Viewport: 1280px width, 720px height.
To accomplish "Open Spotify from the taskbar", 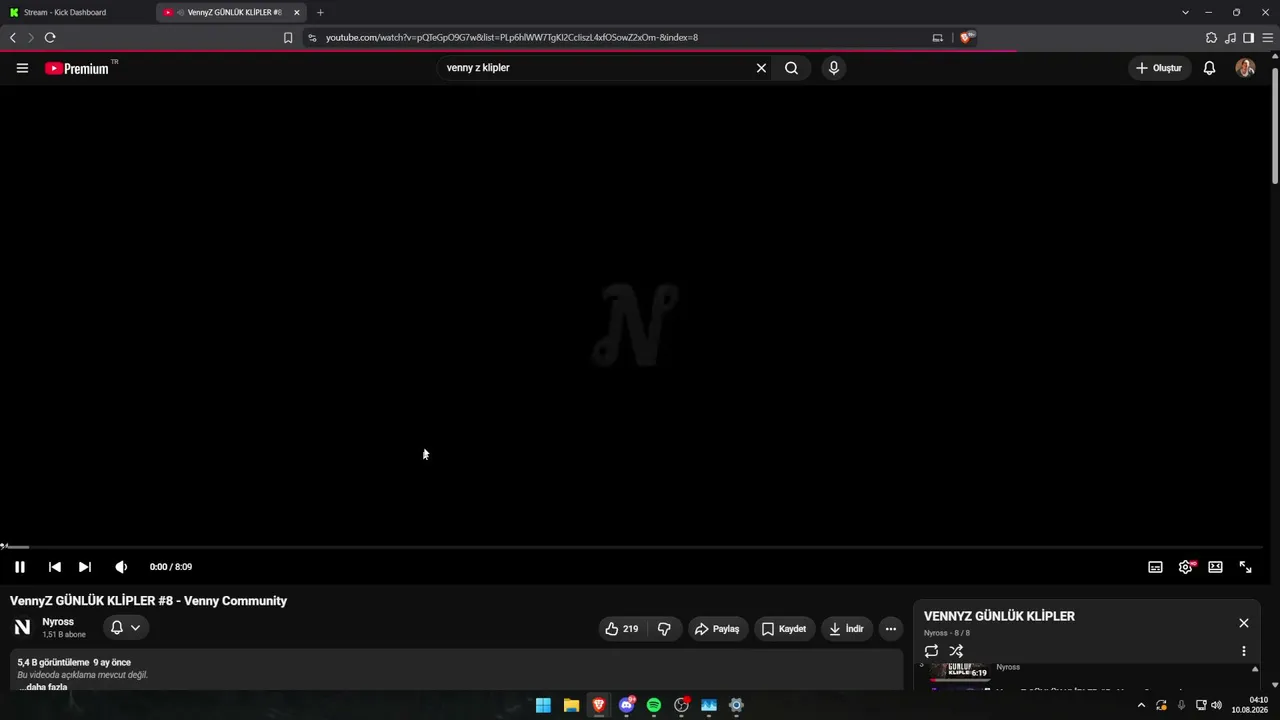I will [654, 705].
